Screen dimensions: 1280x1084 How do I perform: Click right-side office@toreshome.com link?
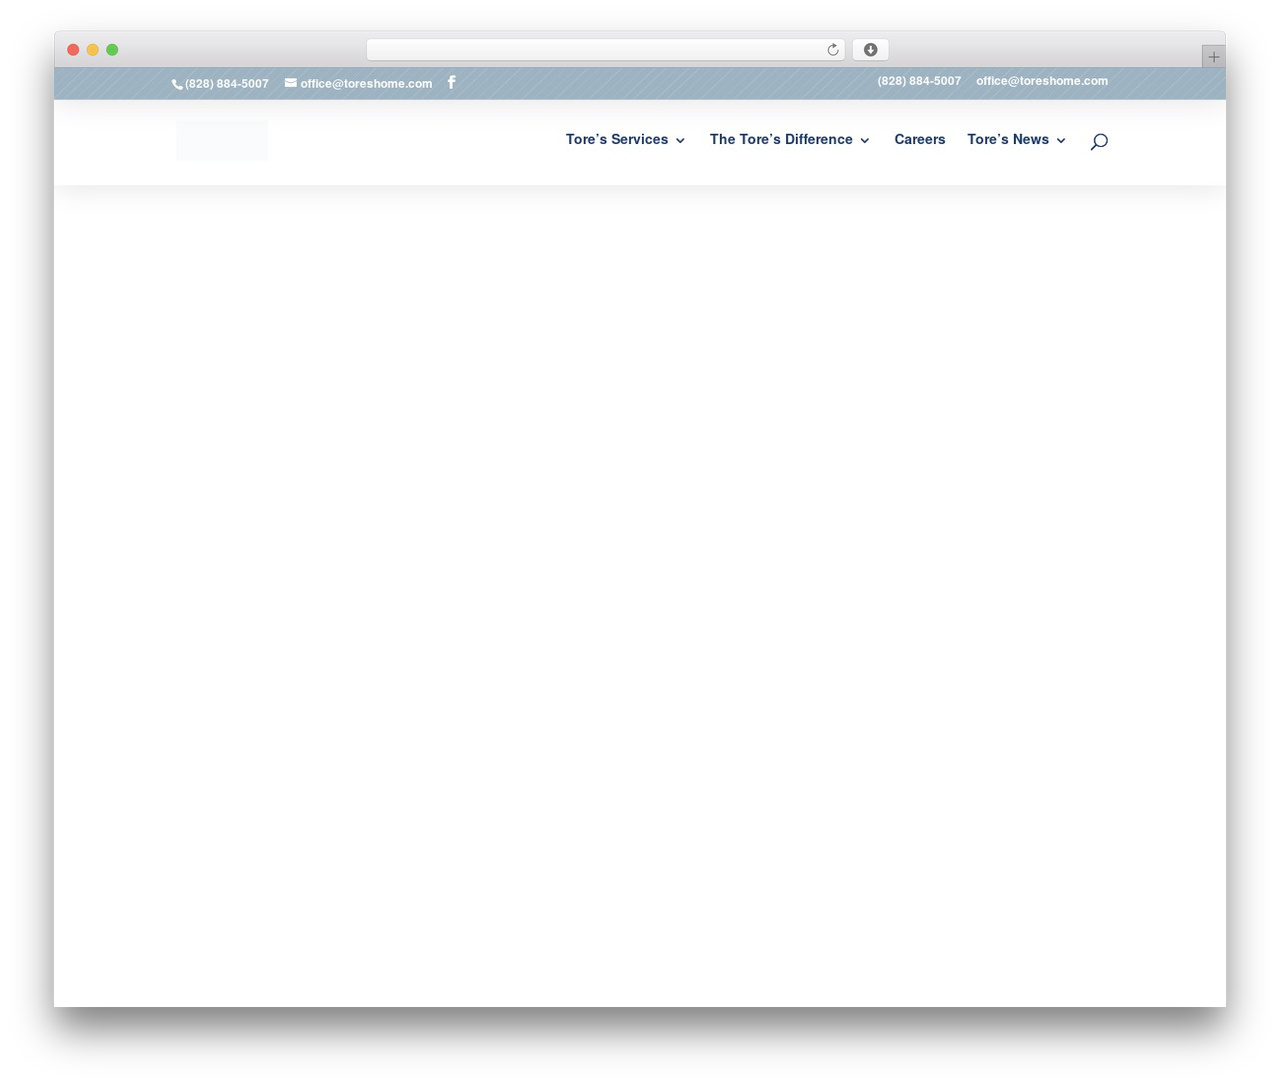[1042, 81]
